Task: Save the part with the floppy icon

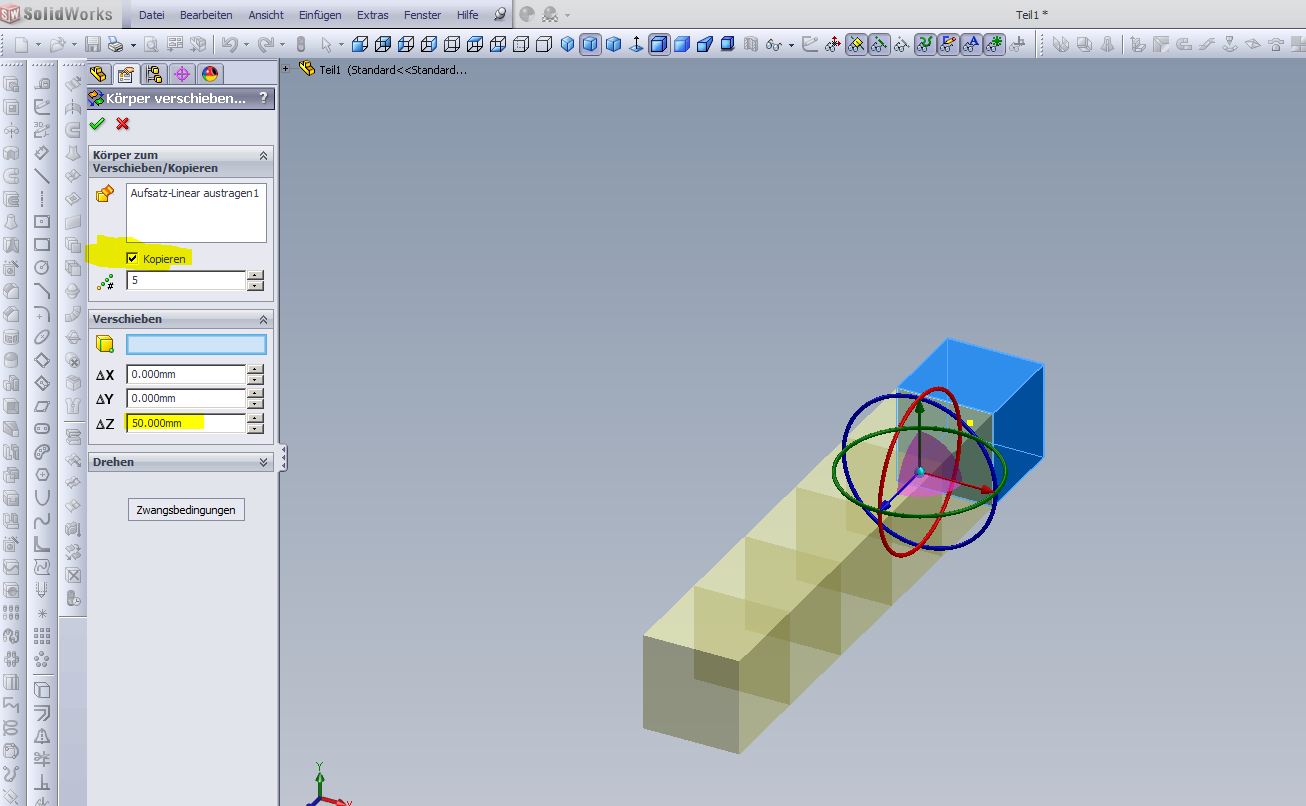Action: coord(93,44)
